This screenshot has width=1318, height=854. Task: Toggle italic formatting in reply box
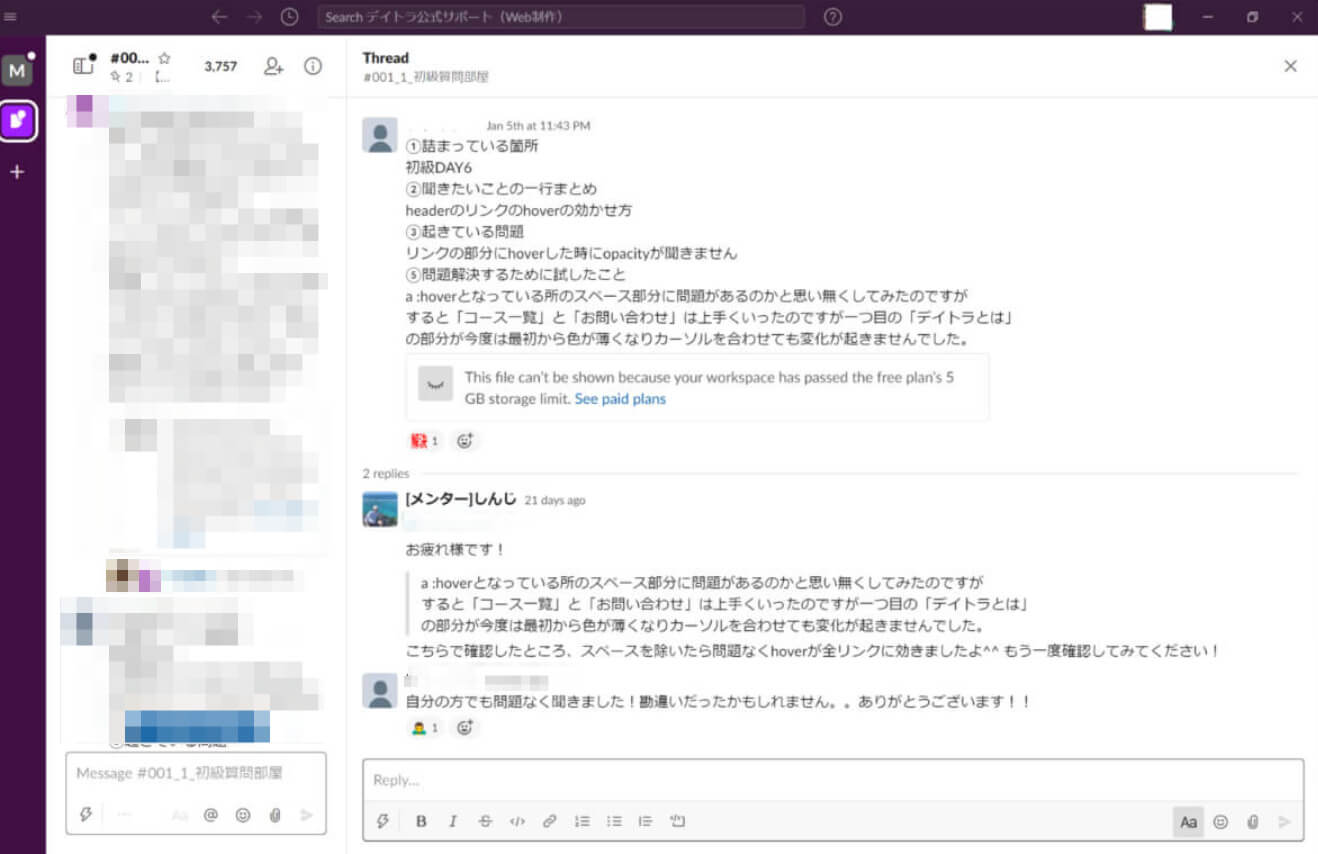(x=453, y=822)
